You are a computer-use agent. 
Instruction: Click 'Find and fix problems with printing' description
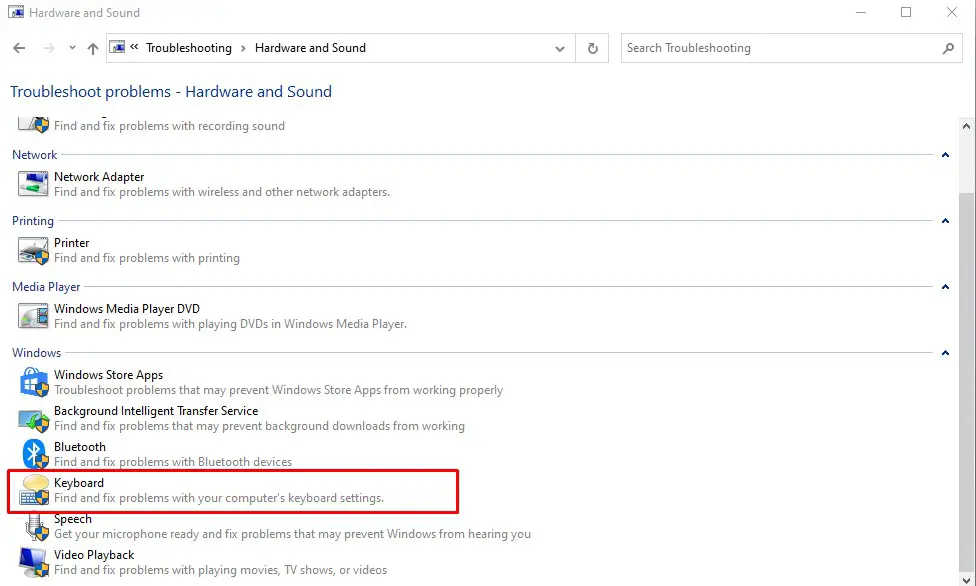[x=147, y=258]
